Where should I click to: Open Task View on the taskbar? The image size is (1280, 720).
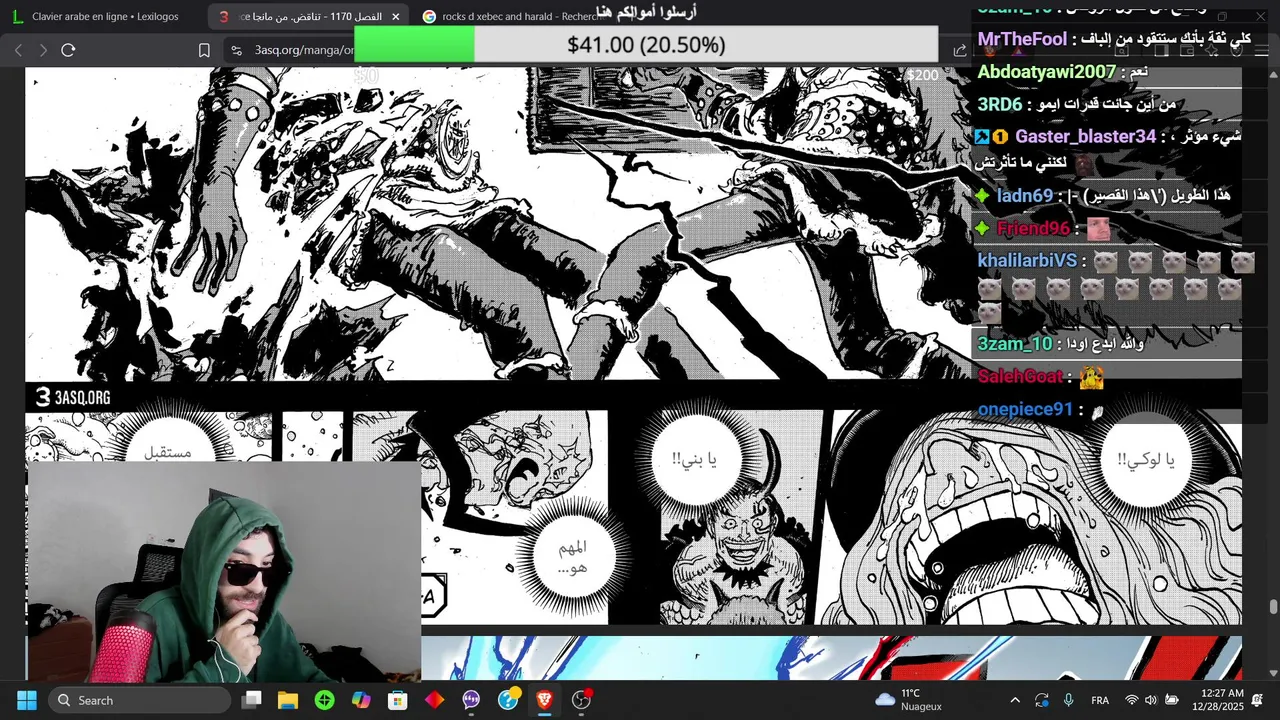click(x=252, y=700)
